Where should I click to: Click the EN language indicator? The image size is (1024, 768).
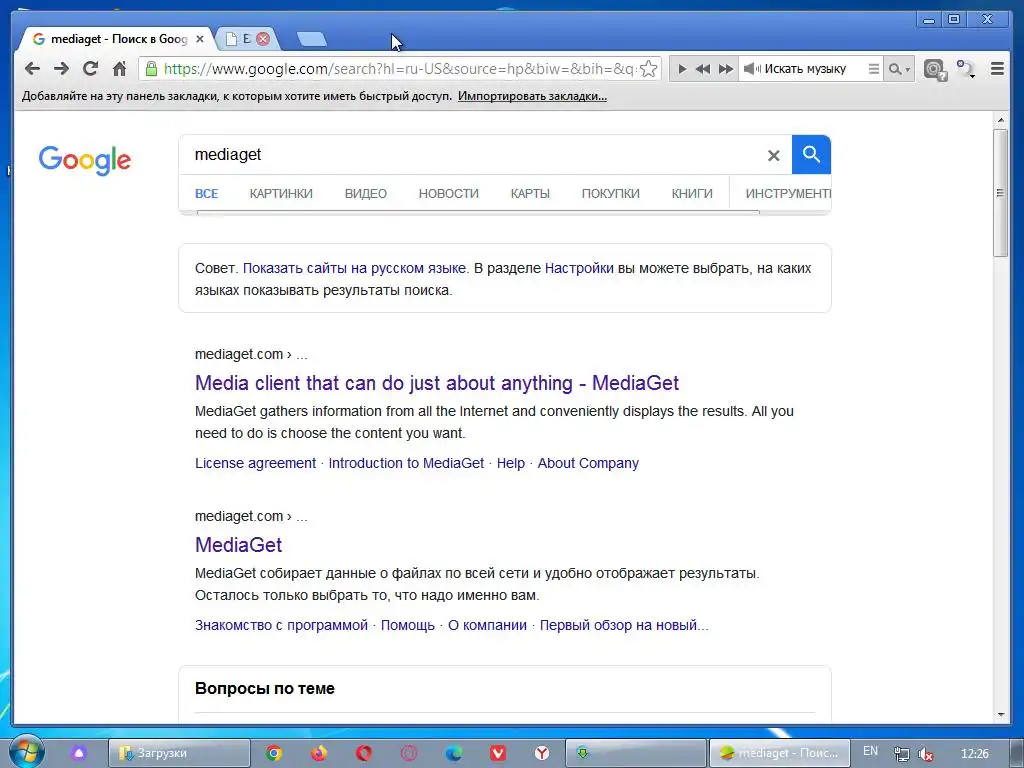click(870, 751)
